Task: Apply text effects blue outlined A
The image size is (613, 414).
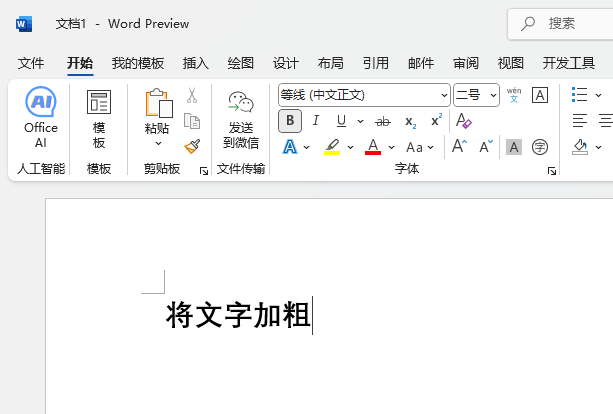Action: tap(290, 147)
